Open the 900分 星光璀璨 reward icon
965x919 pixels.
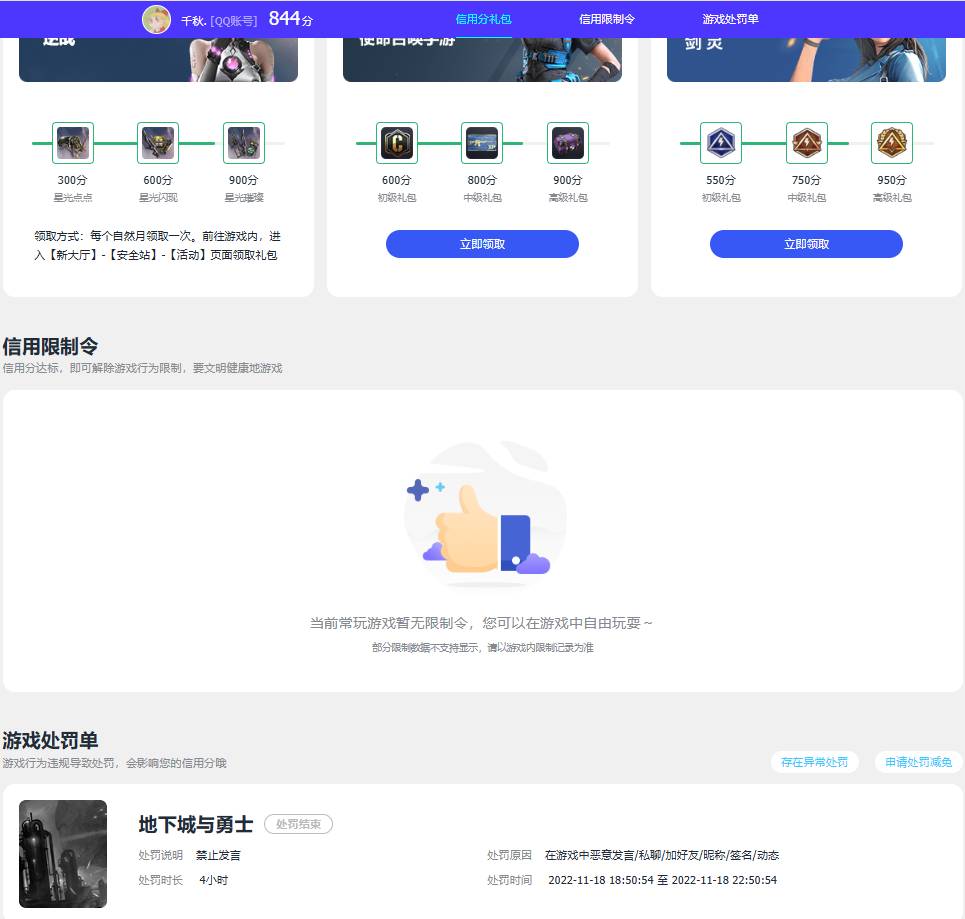click(243, 142)
